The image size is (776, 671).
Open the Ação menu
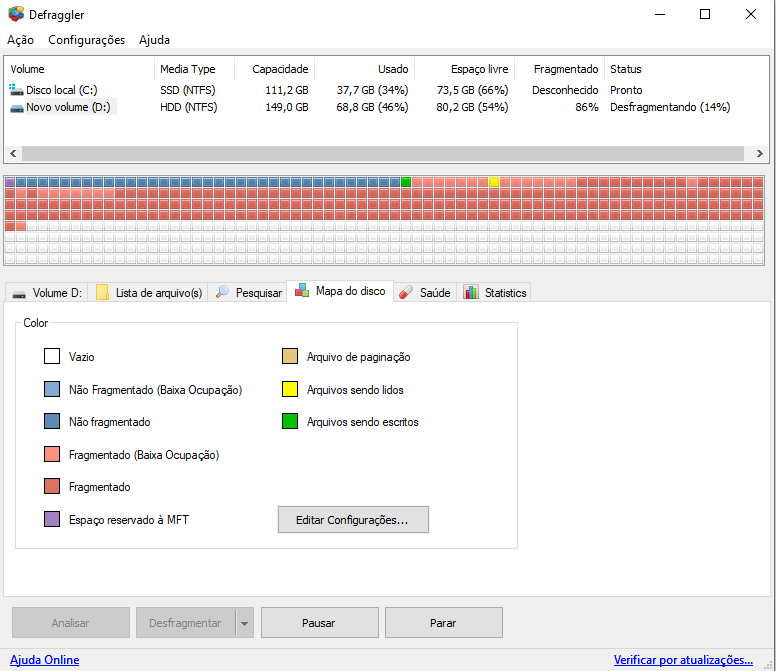(x=20, y=40)
